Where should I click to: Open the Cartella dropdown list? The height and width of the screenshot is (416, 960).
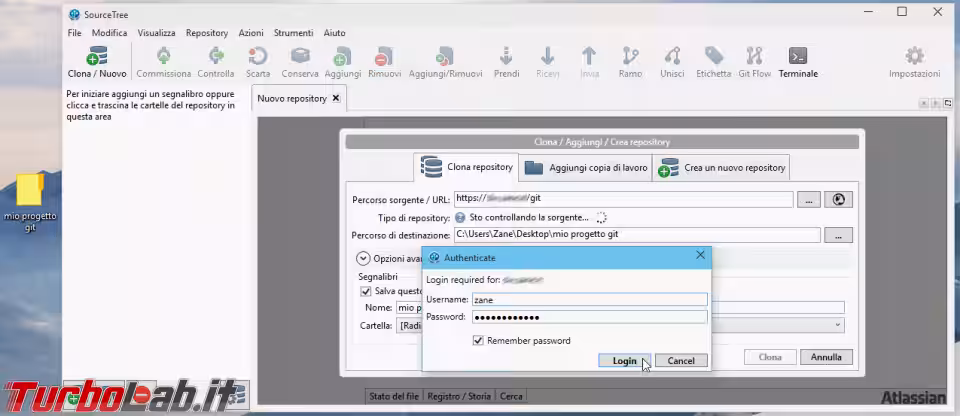836,325
